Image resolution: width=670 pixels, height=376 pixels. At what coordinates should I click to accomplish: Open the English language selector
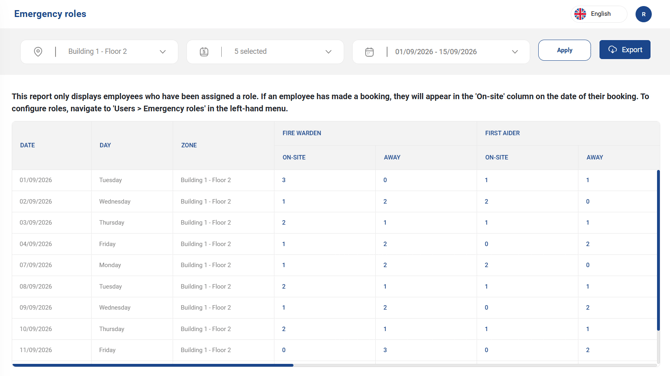(599, 14)
